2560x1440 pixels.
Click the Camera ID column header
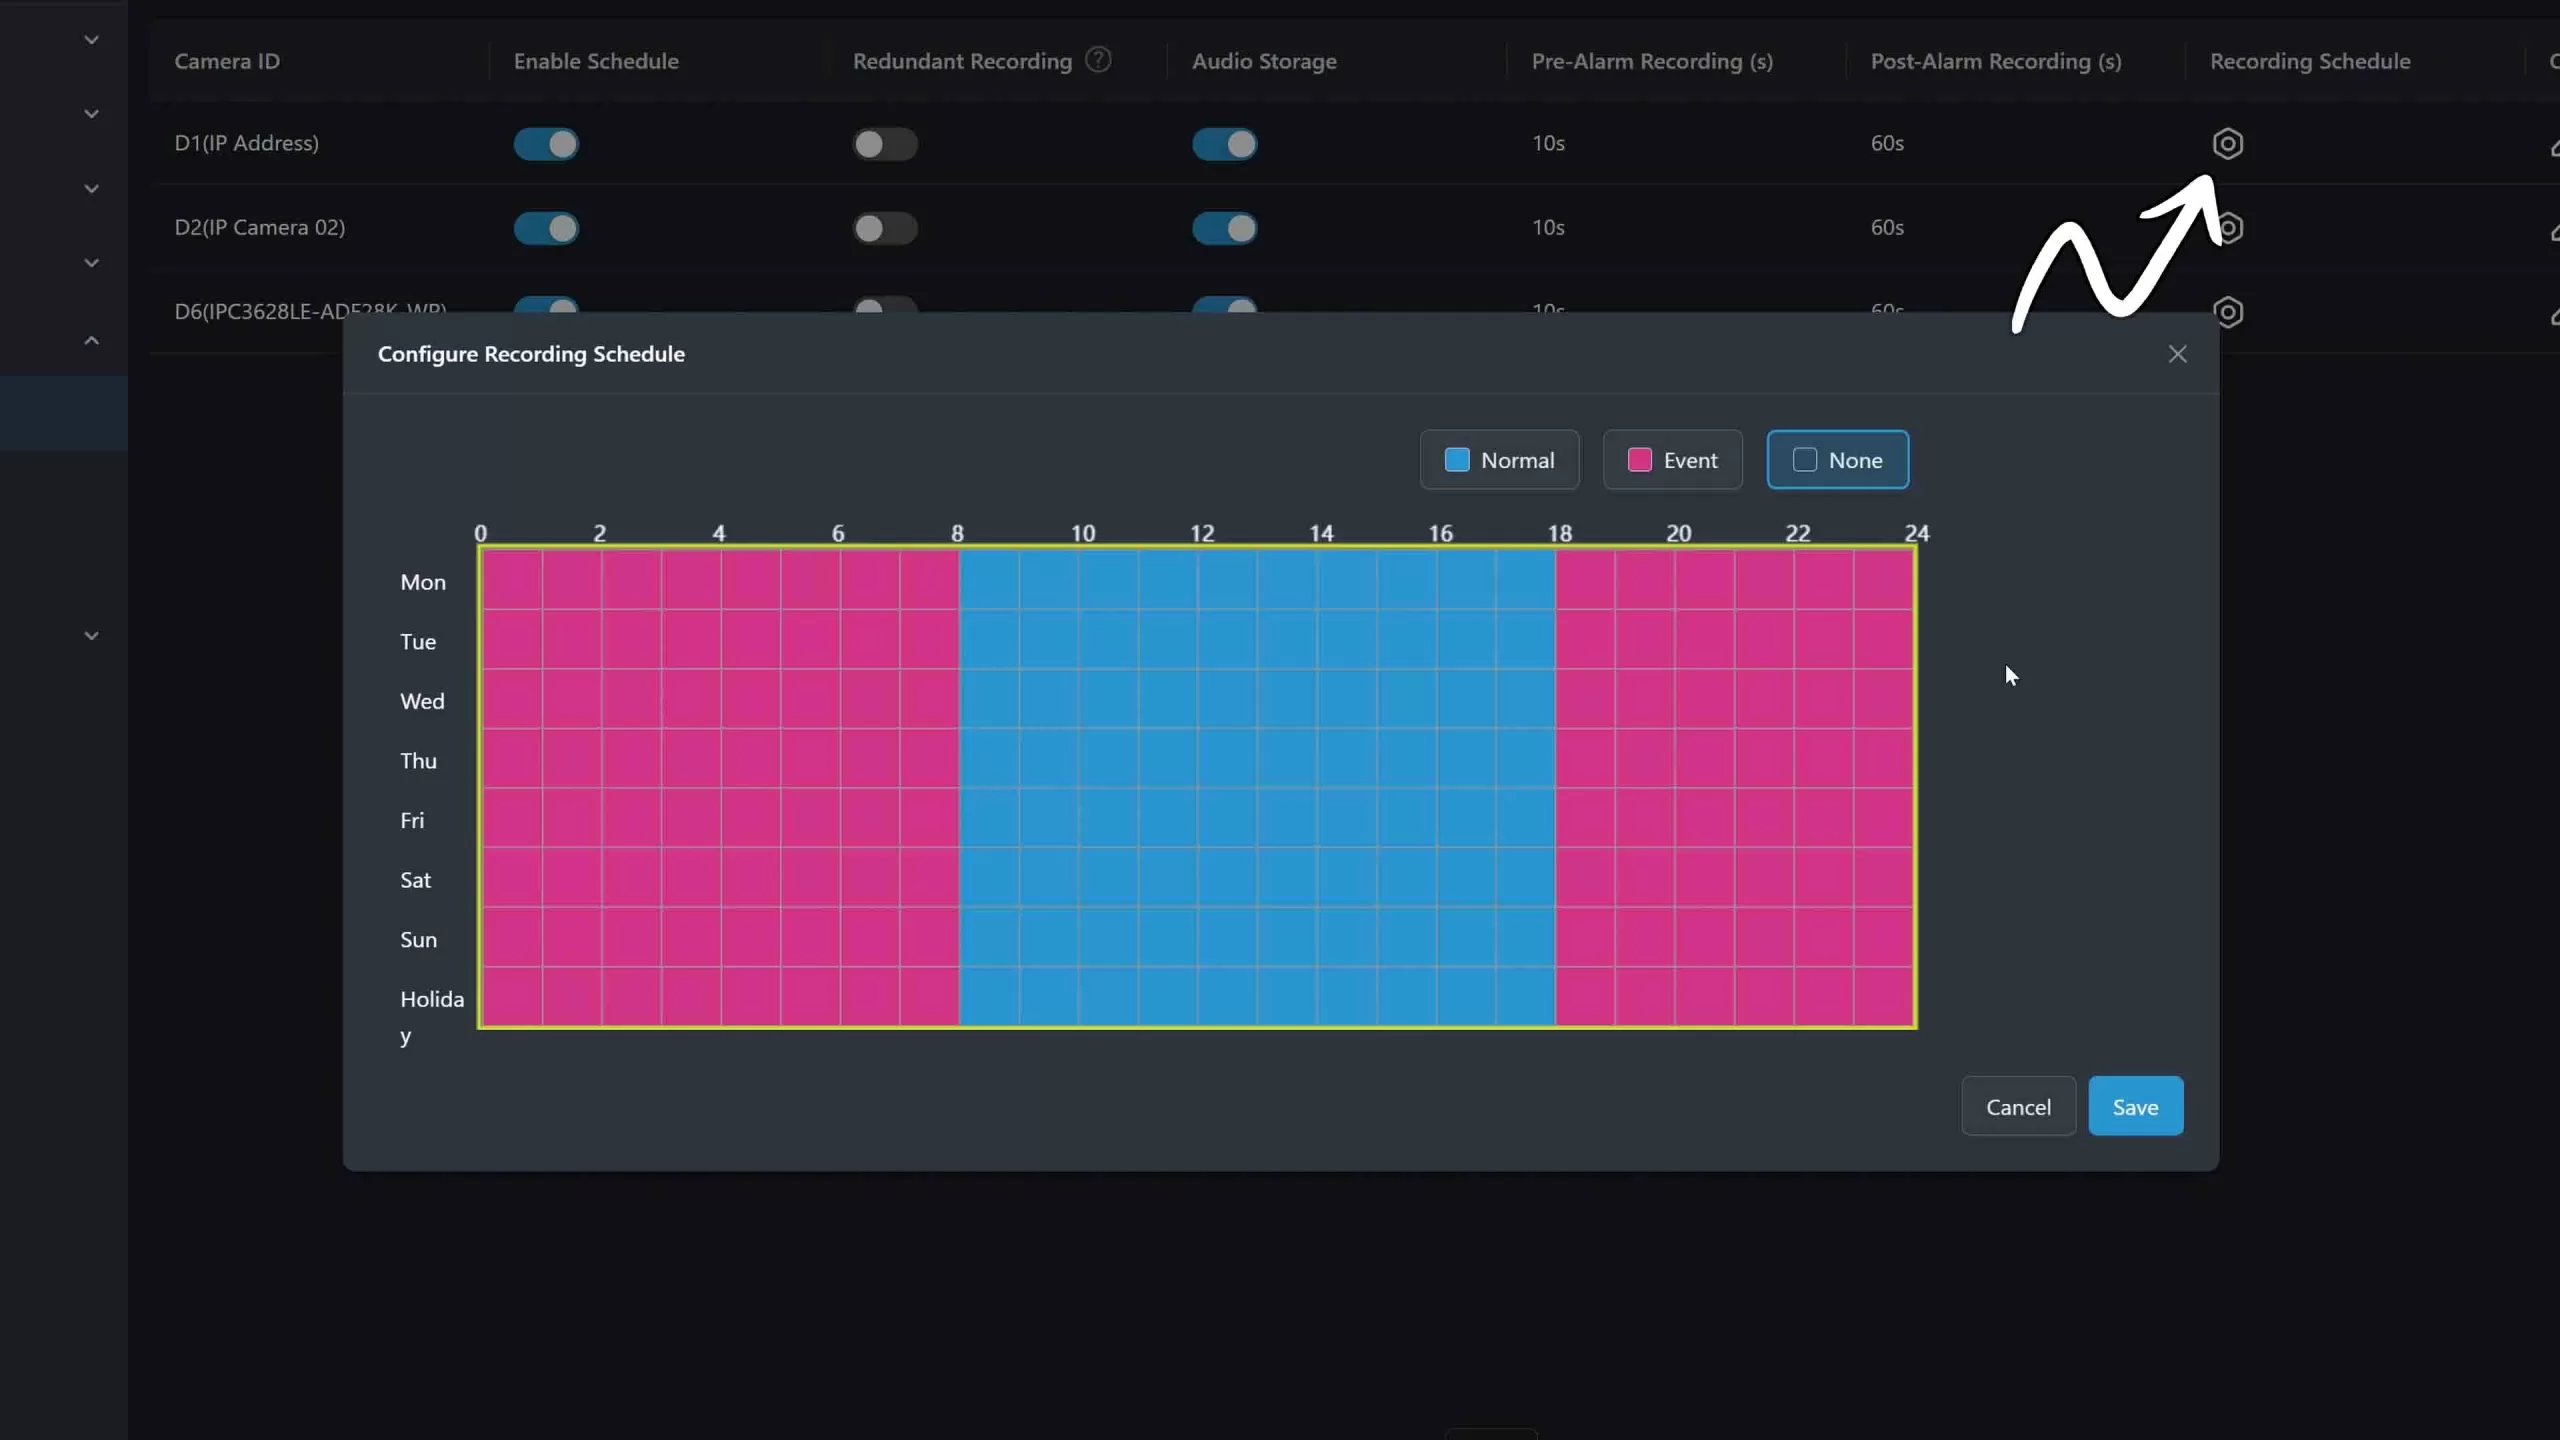click(227, 61)
